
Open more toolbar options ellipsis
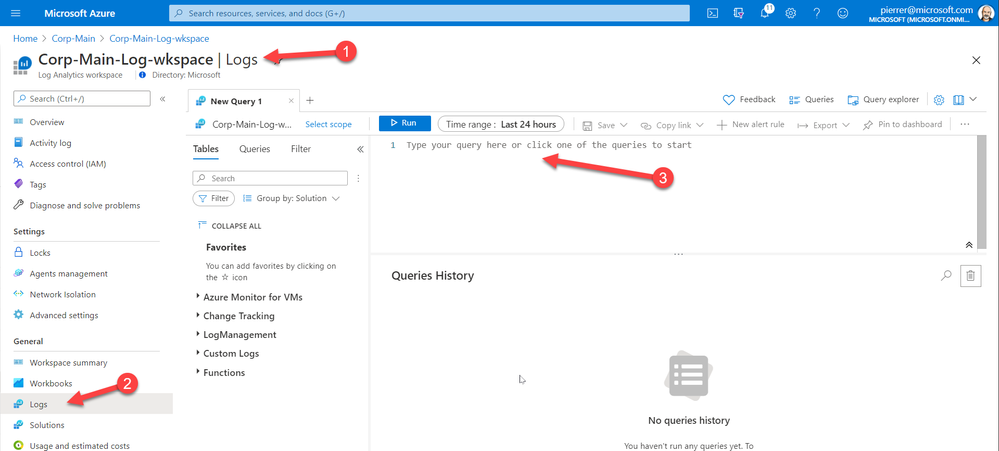click(x=964, y=125)
